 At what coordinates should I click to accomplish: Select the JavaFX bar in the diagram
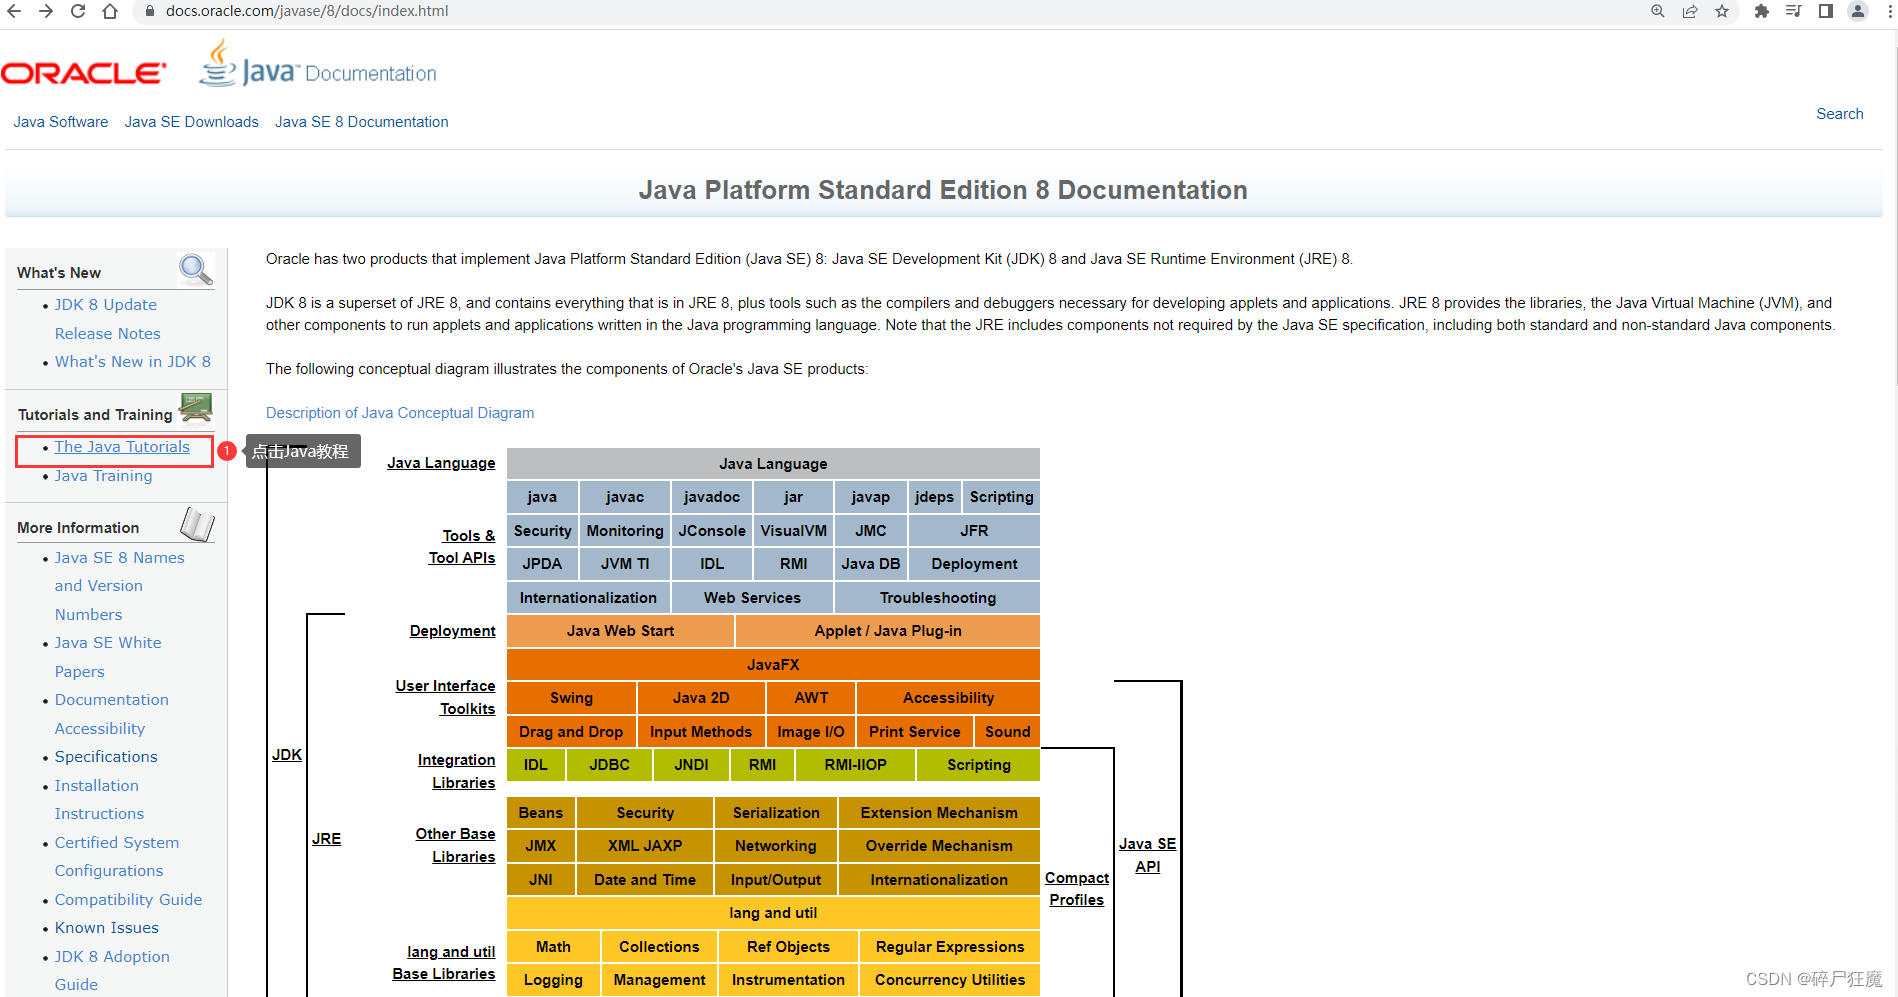(x=773, y=664)
